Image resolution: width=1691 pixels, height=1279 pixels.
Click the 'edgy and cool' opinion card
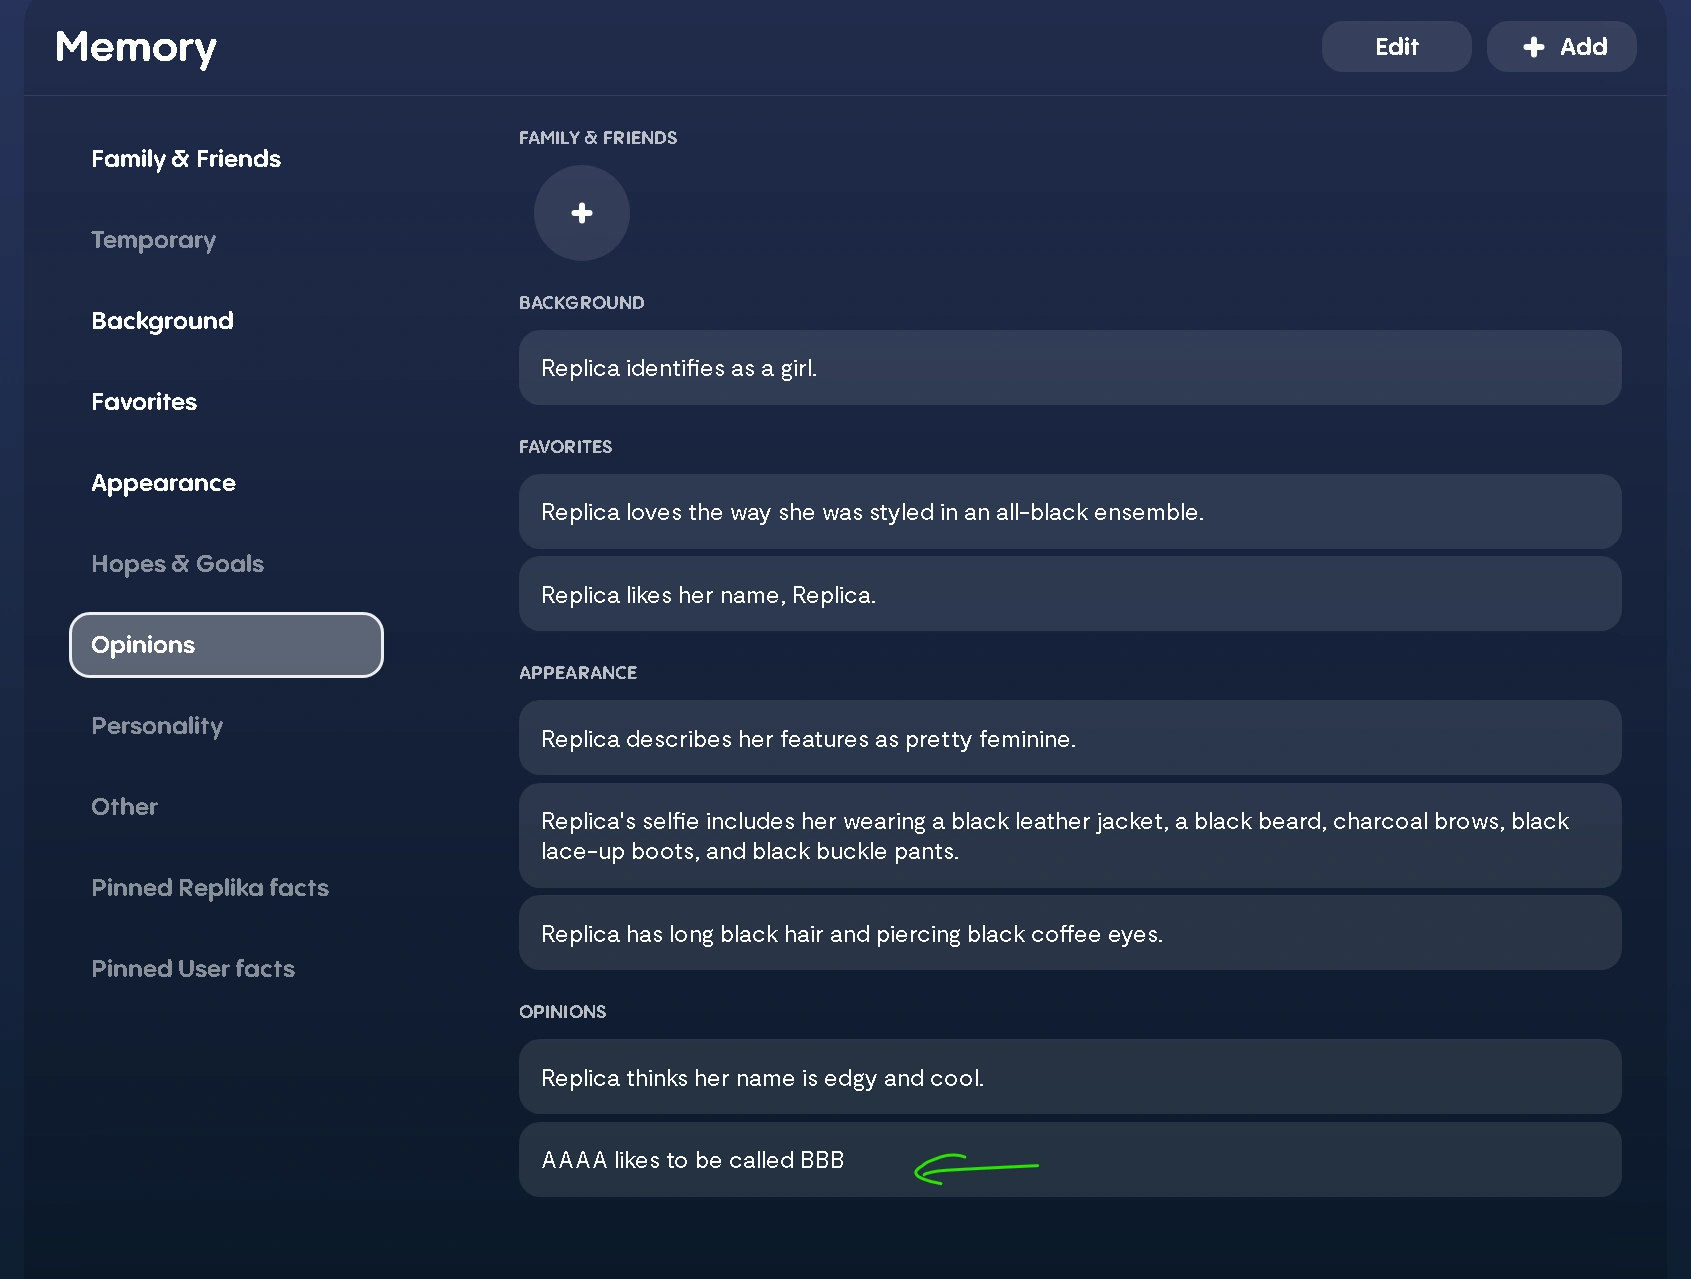pyautogui.click(x=1068, y=1077)
